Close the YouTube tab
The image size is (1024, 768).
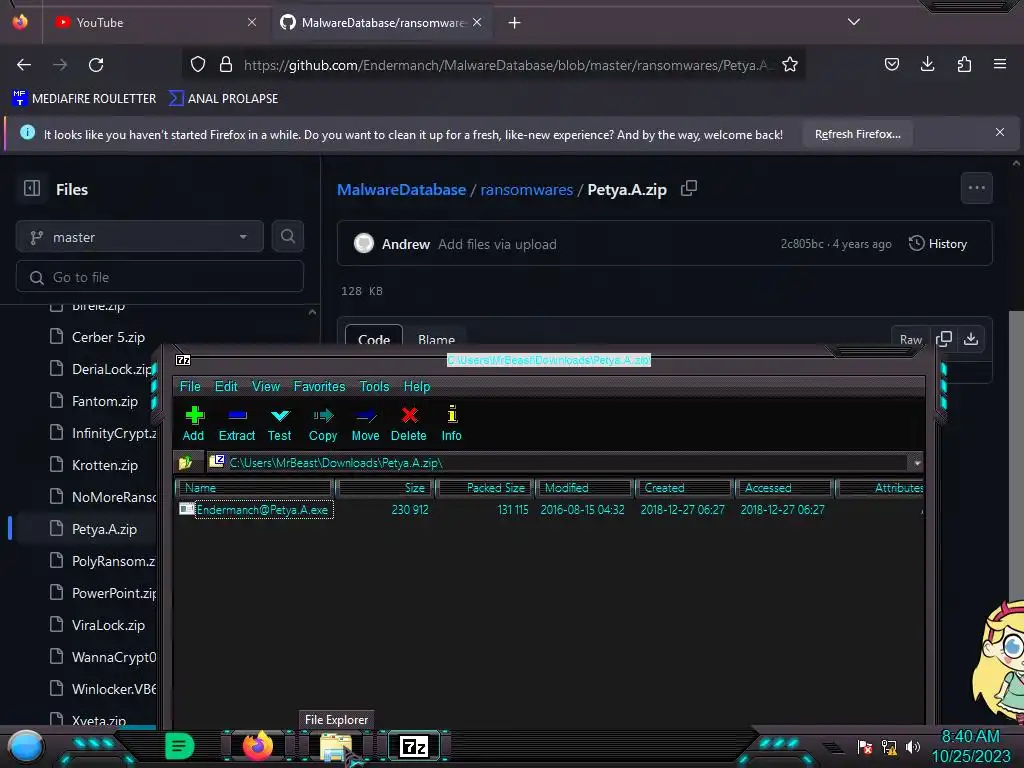pos(252,22)
